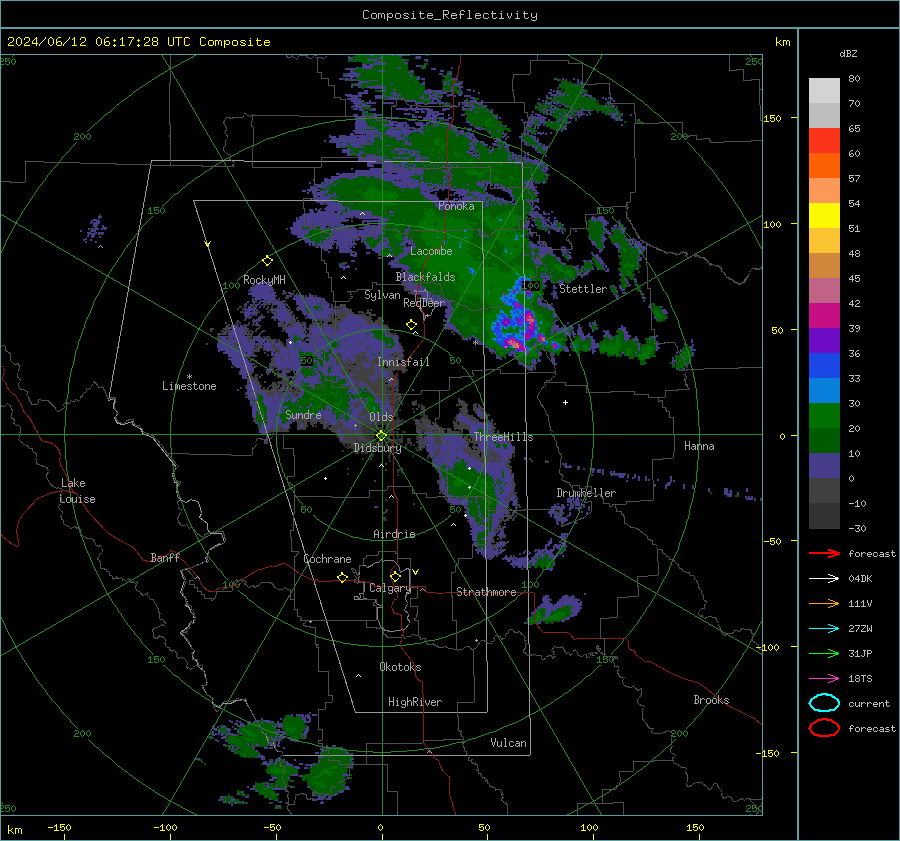Screen dimensions: 900x841
Task: Click the Sylvan label
Action: [x=382, y=295]
